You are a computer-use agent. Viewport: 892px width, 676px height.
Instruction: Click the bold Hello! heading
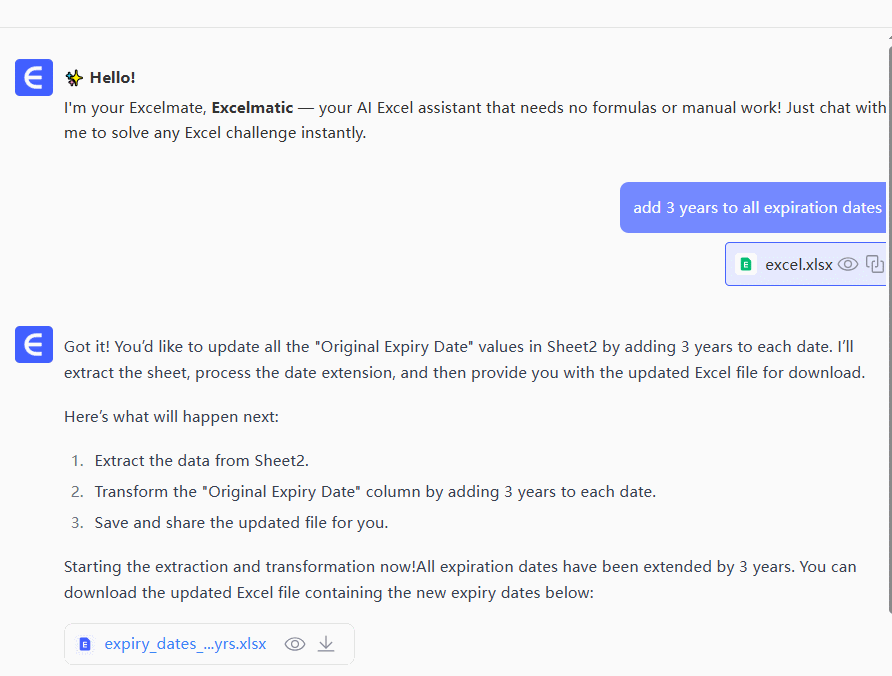coord(112,78)
